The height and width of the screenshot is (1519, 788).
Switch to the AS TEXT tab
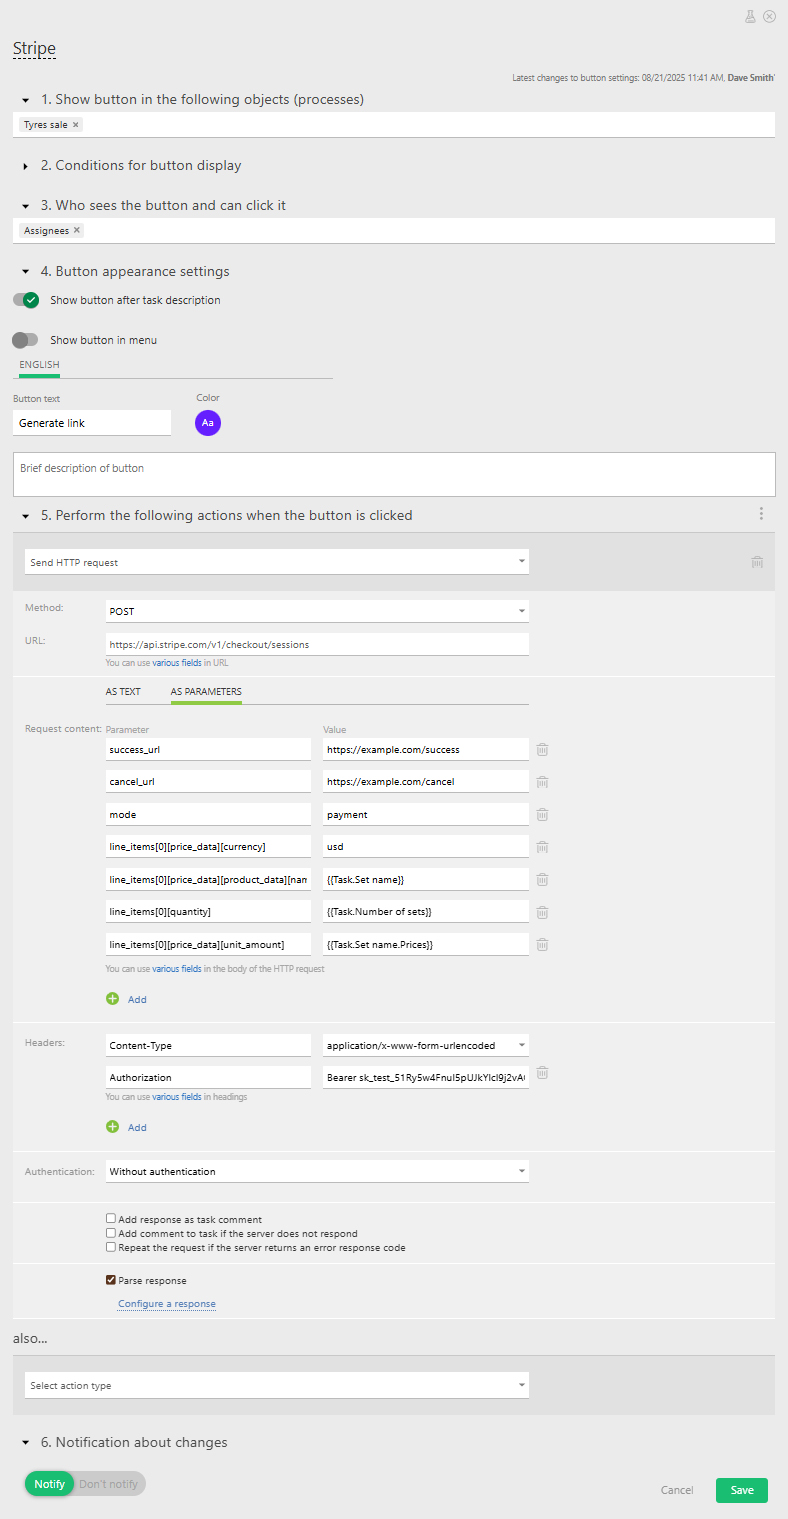coord(123,692)
